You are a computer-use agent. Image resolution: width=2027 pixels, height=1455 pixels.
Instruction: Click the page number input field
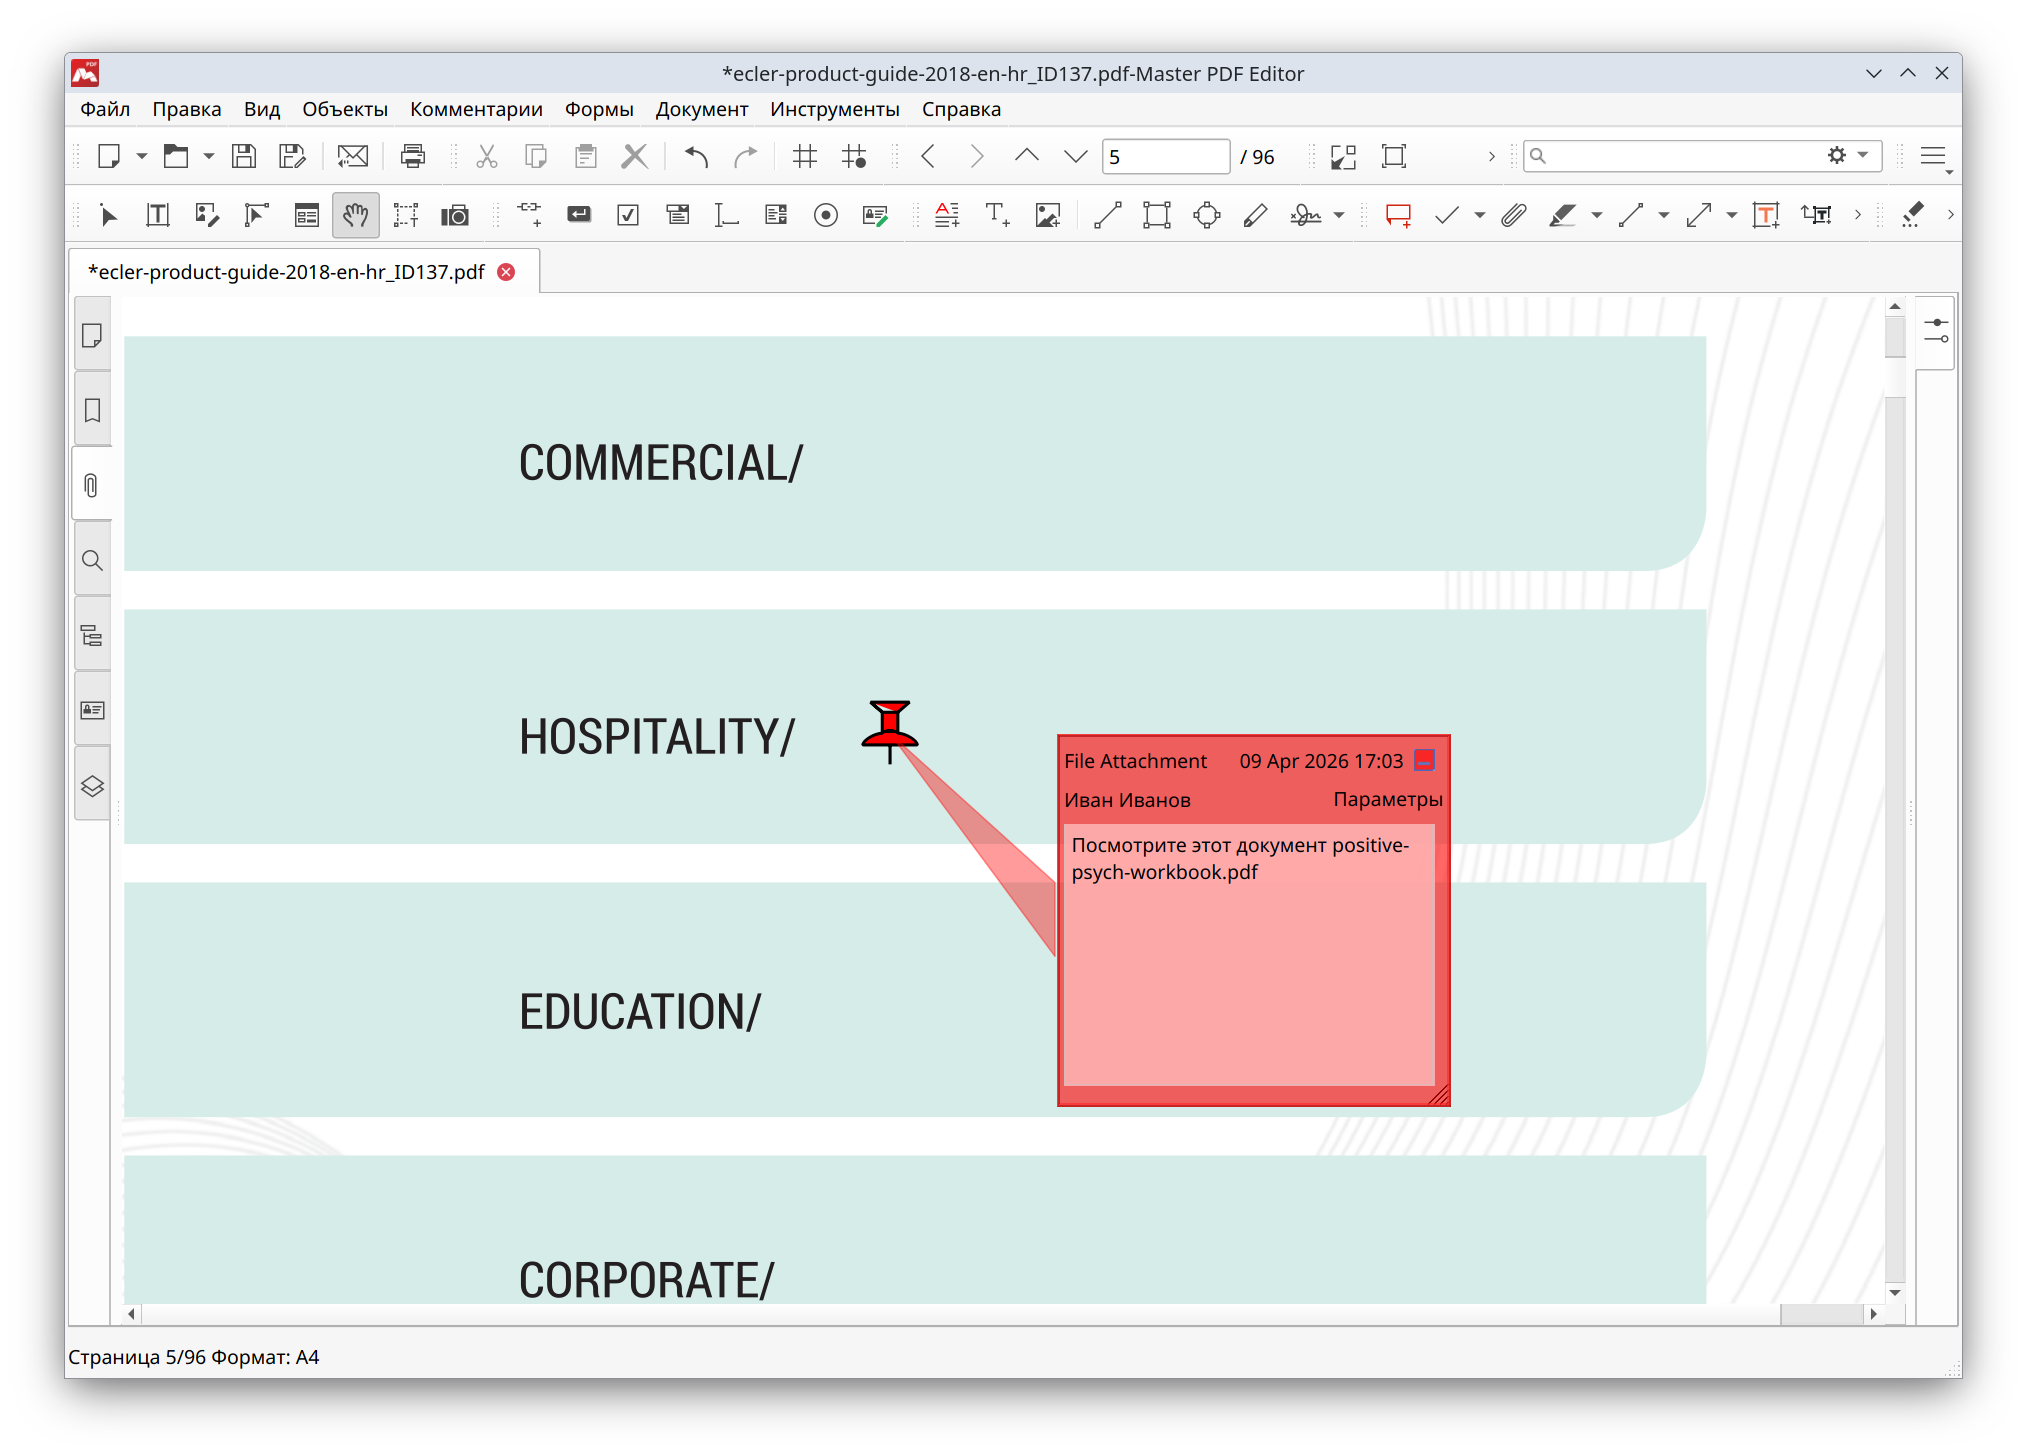1164,157
